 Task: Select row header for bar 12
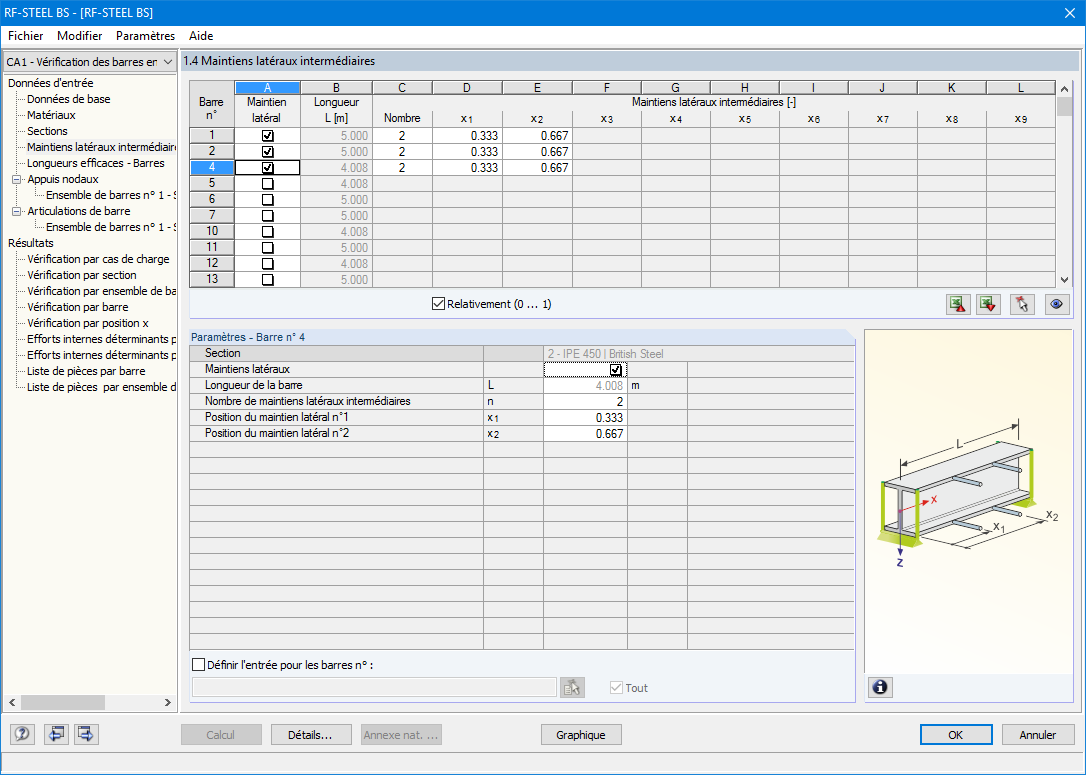coord(212,263)
